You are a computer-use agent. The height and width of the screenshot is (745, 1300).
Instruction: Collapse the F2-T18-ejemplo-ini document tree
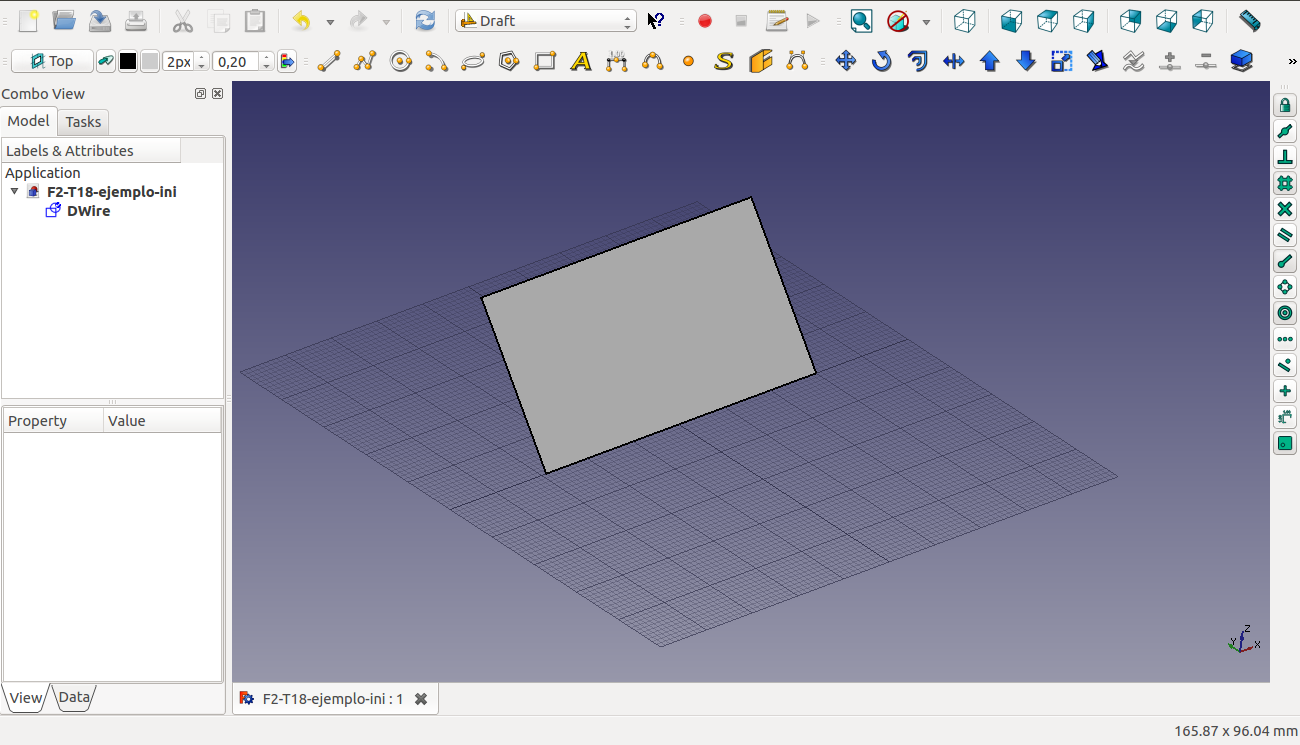point(14,191)
